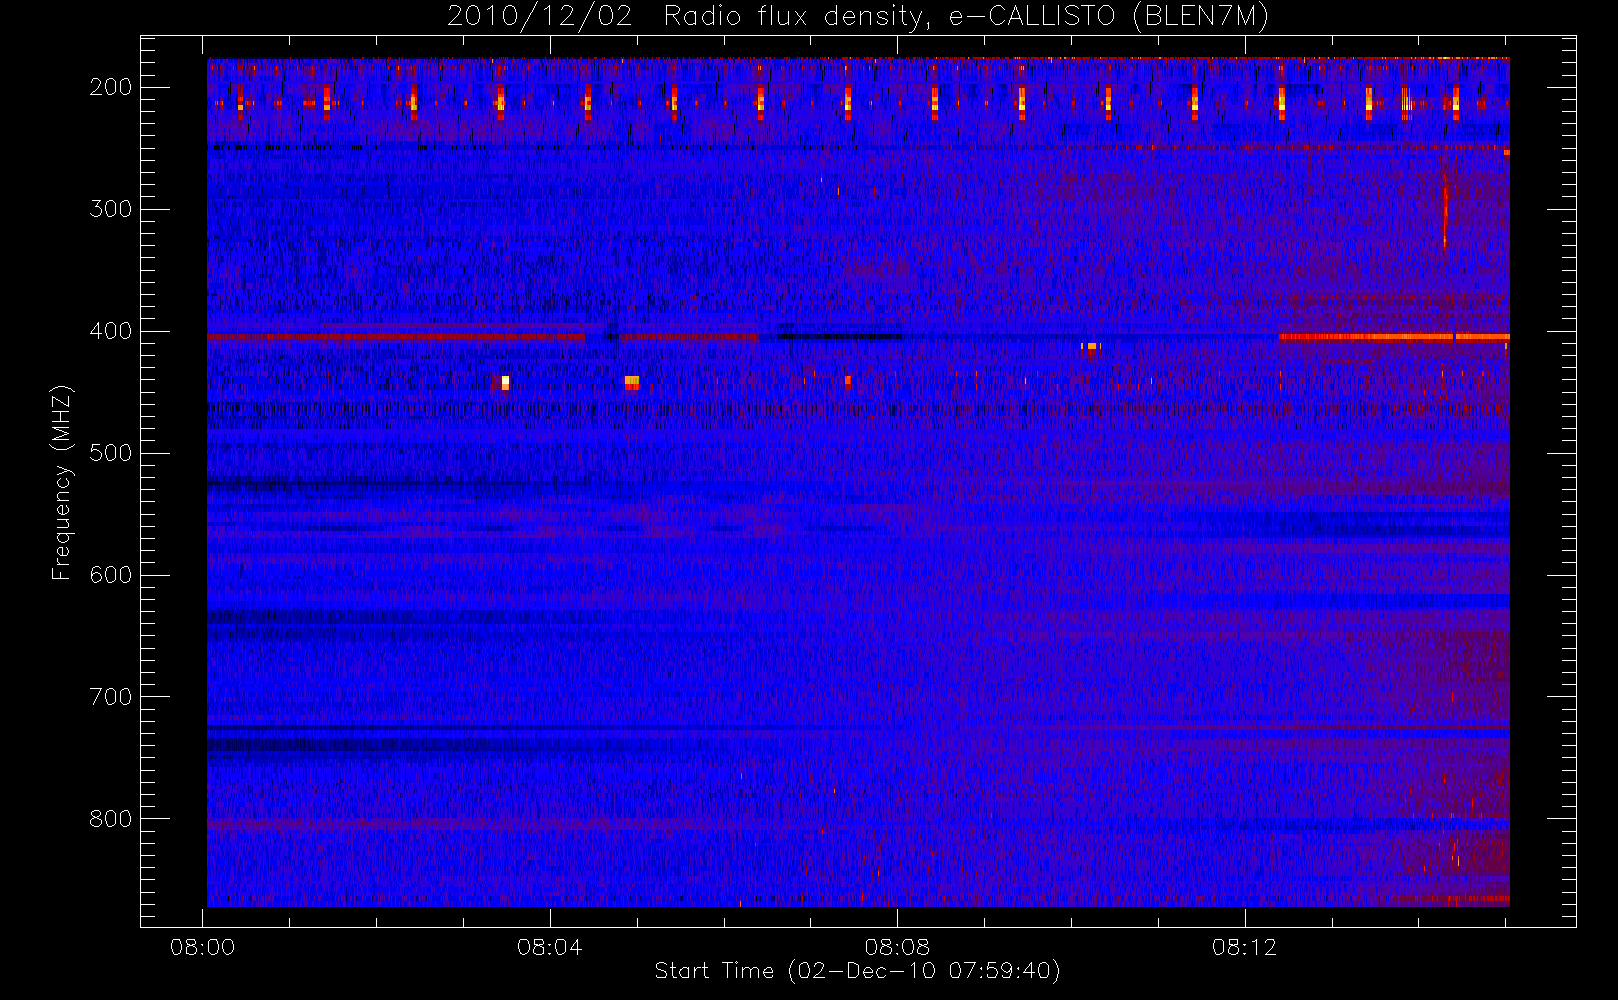Click the date 2010/12/02 in the title
Screen dimensions: 1618x1000
tap(539, 17)
